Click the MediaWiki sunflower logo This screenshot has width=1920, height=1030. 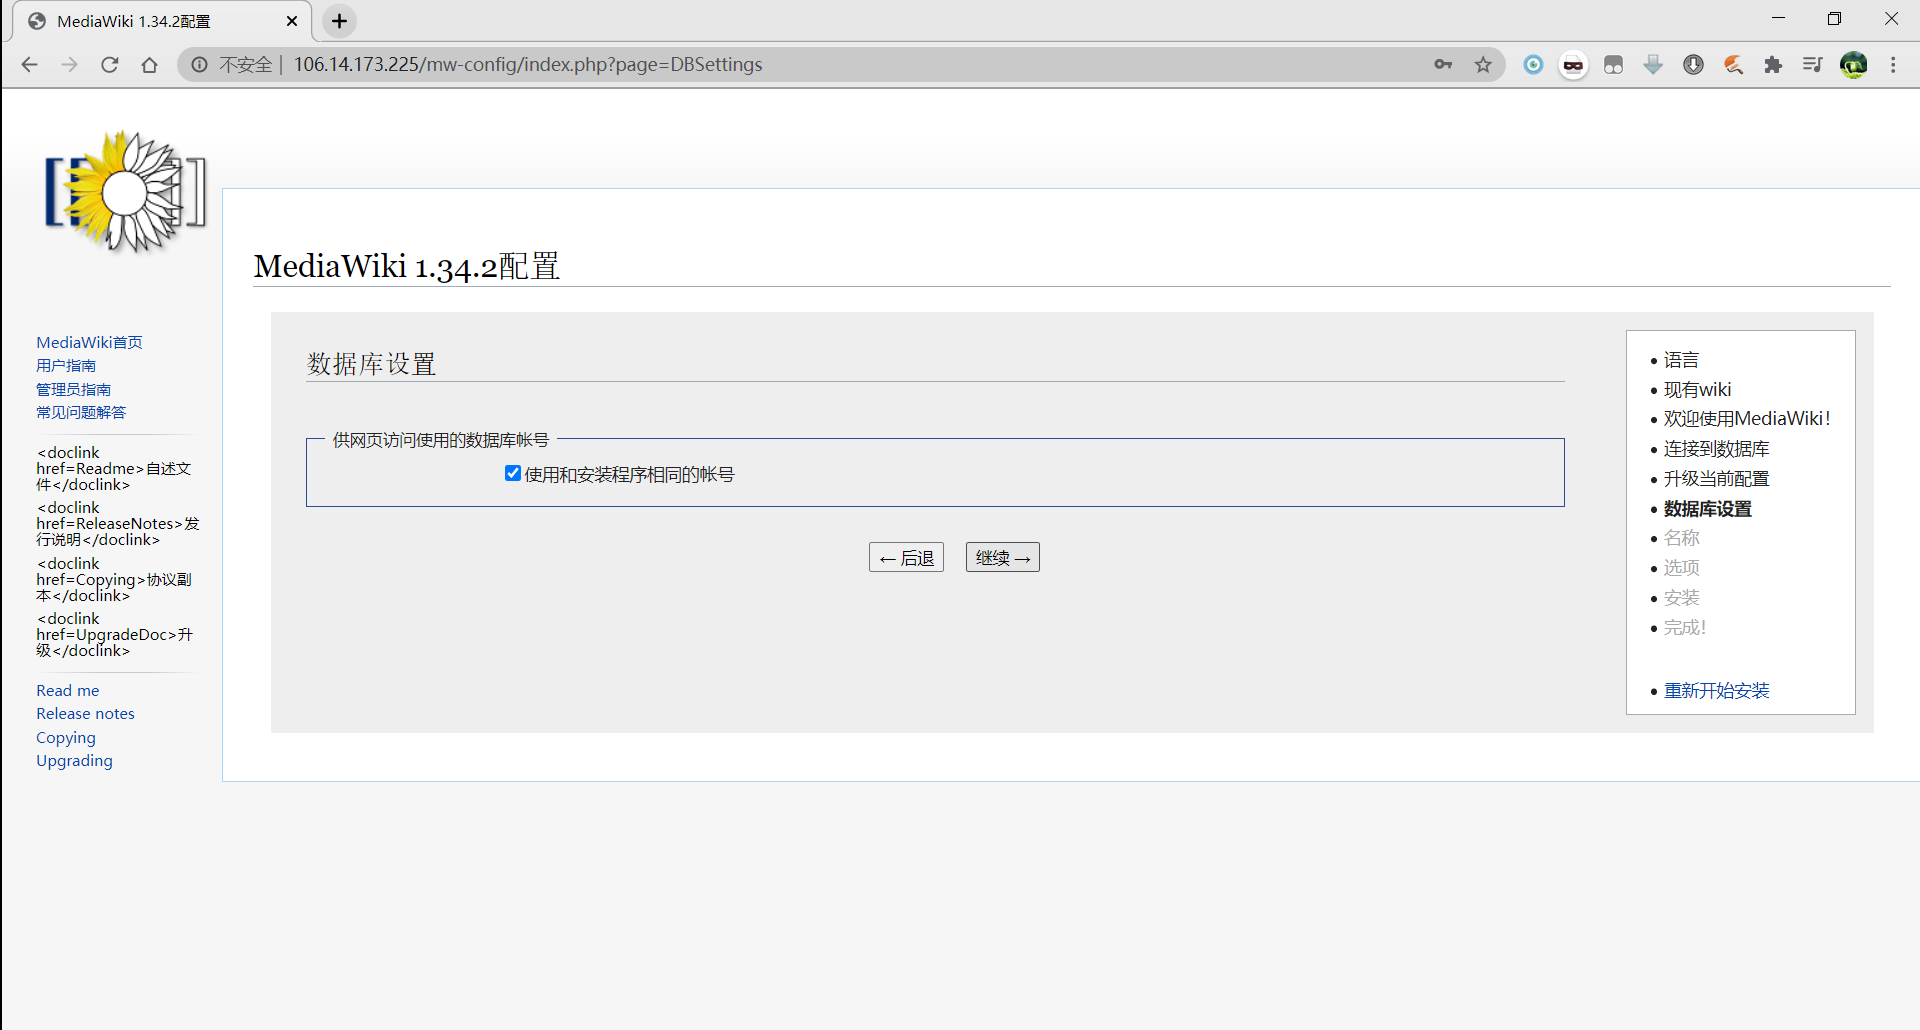point(125,191)
